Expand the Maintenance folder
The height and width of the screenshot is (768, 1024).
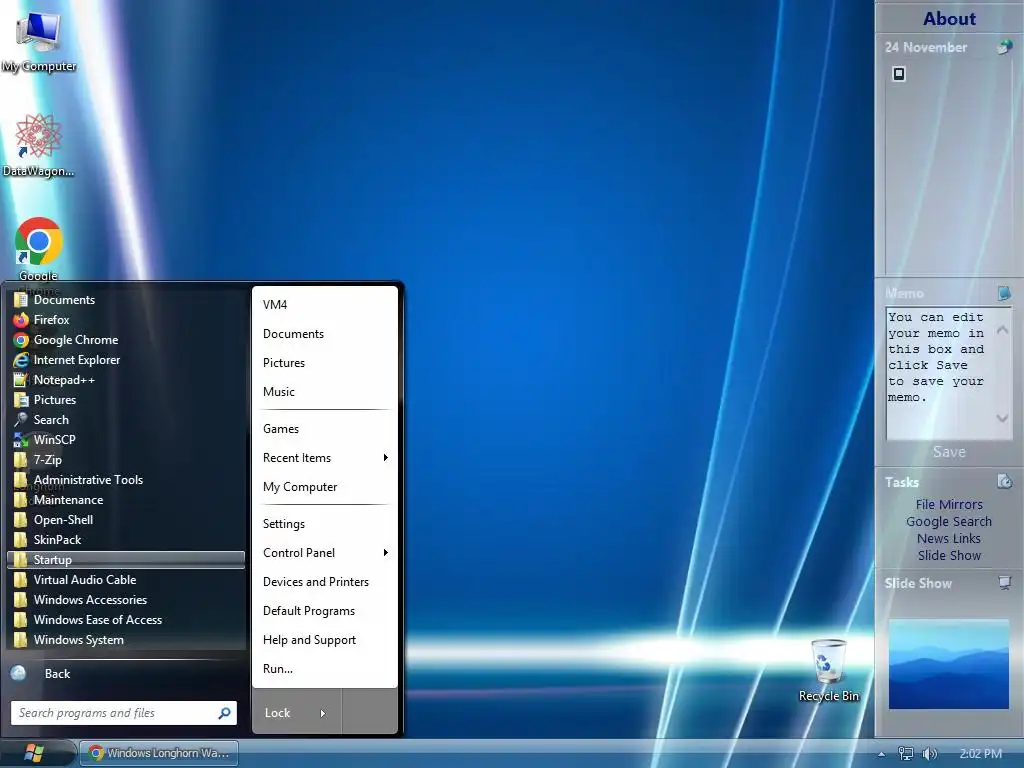(x=126, y=500)
